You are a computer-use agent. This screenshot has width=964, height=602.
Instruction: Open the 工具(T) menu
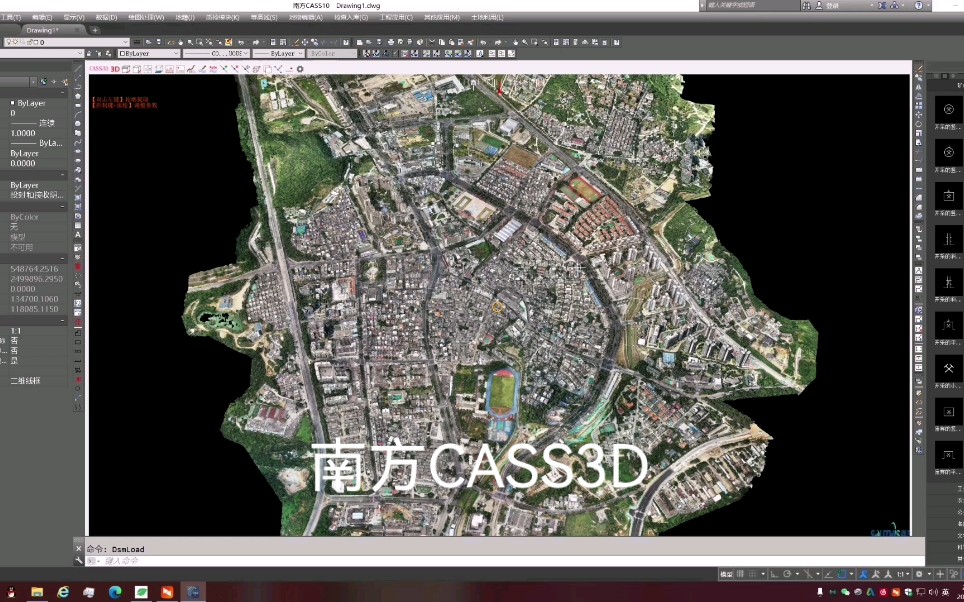(x=9, y=16)
